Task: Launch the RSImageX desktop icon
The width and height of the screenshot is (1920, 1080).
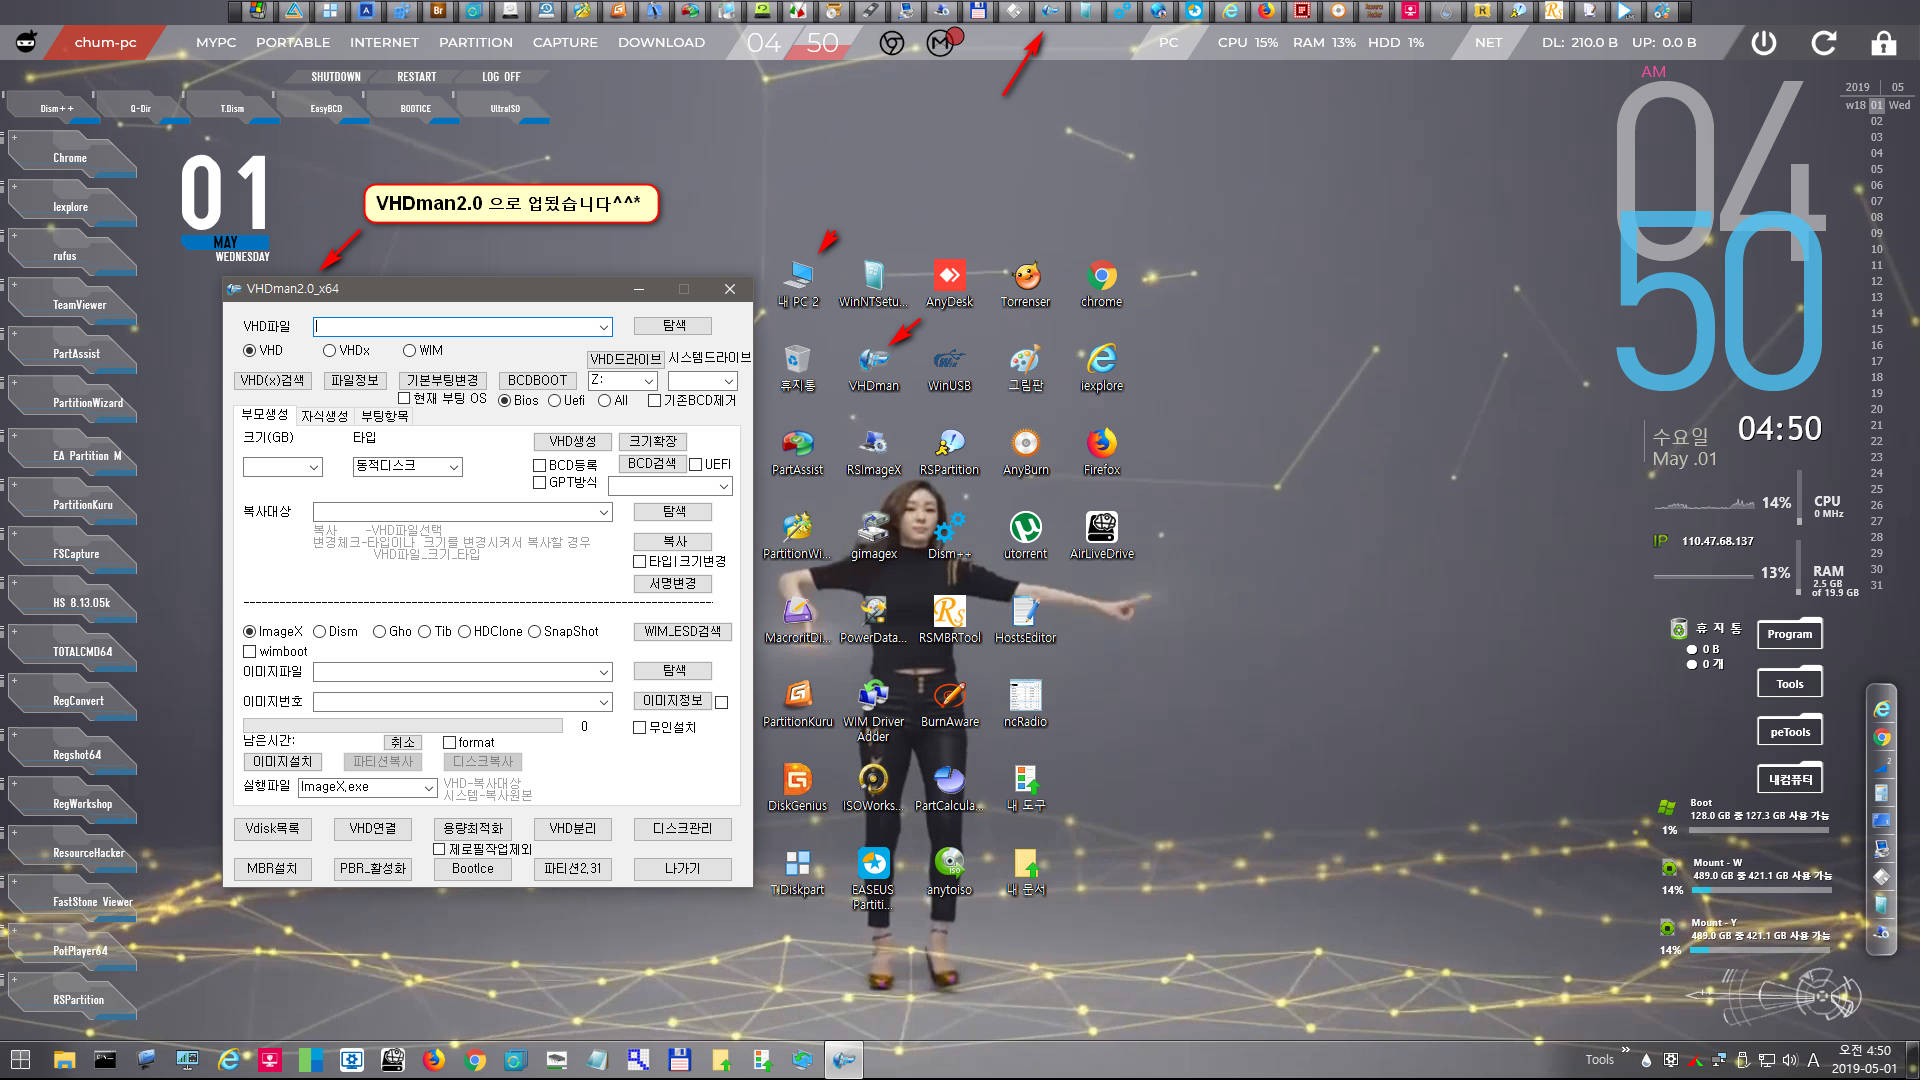Action: point(873,452)
